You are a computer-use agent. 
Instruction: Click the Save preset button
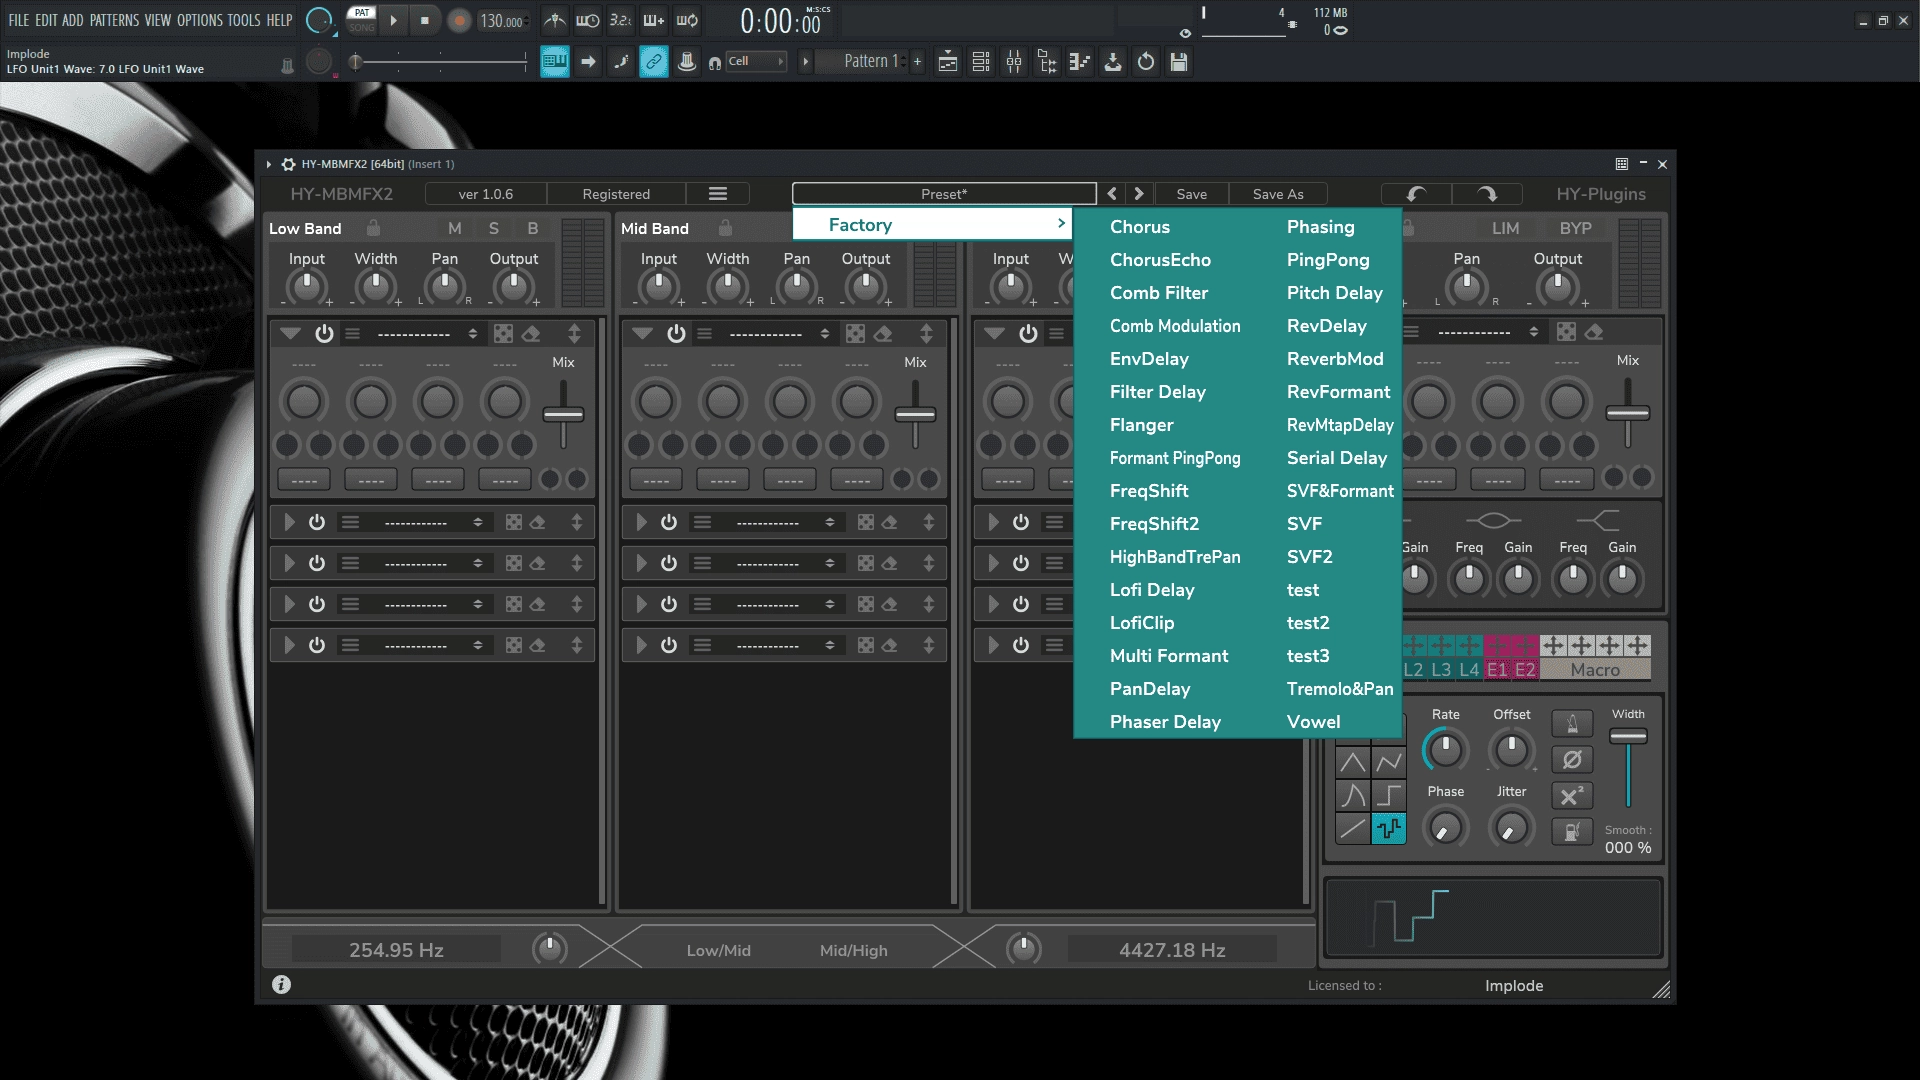pos(1191,194)
